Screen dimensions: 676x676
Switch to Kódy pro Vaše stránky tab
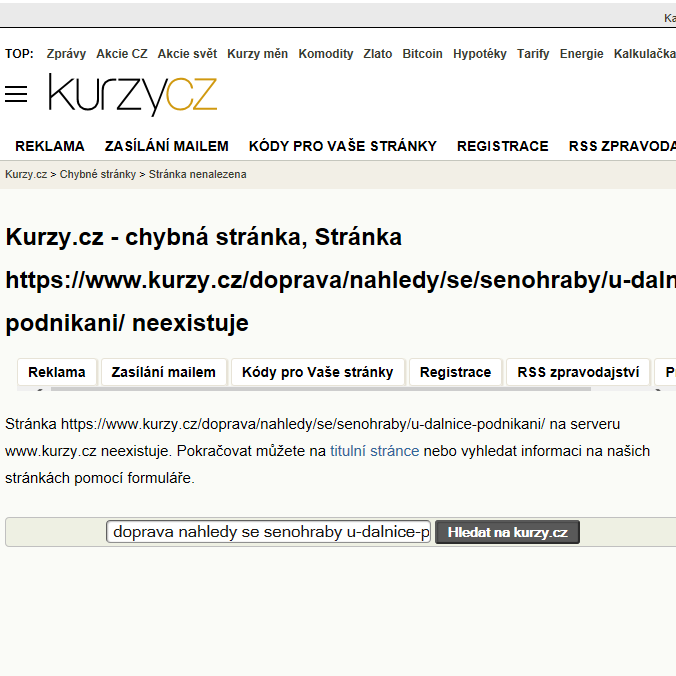318,372
